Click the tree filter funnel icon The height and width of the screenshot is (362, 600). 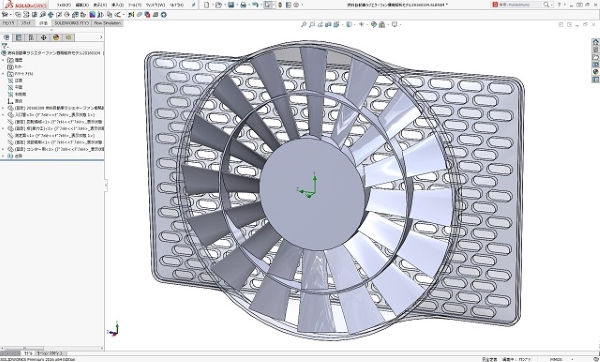click(4, 46)
